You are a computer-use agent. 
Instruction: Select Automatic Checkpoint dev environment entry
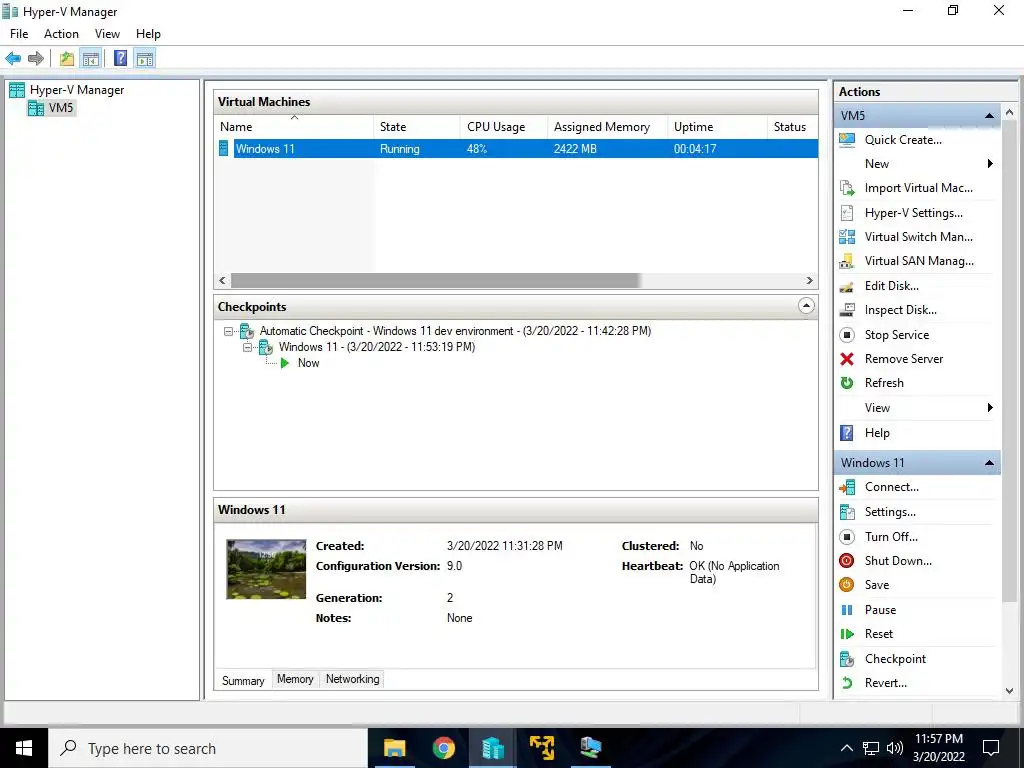[x=455, y=331]
